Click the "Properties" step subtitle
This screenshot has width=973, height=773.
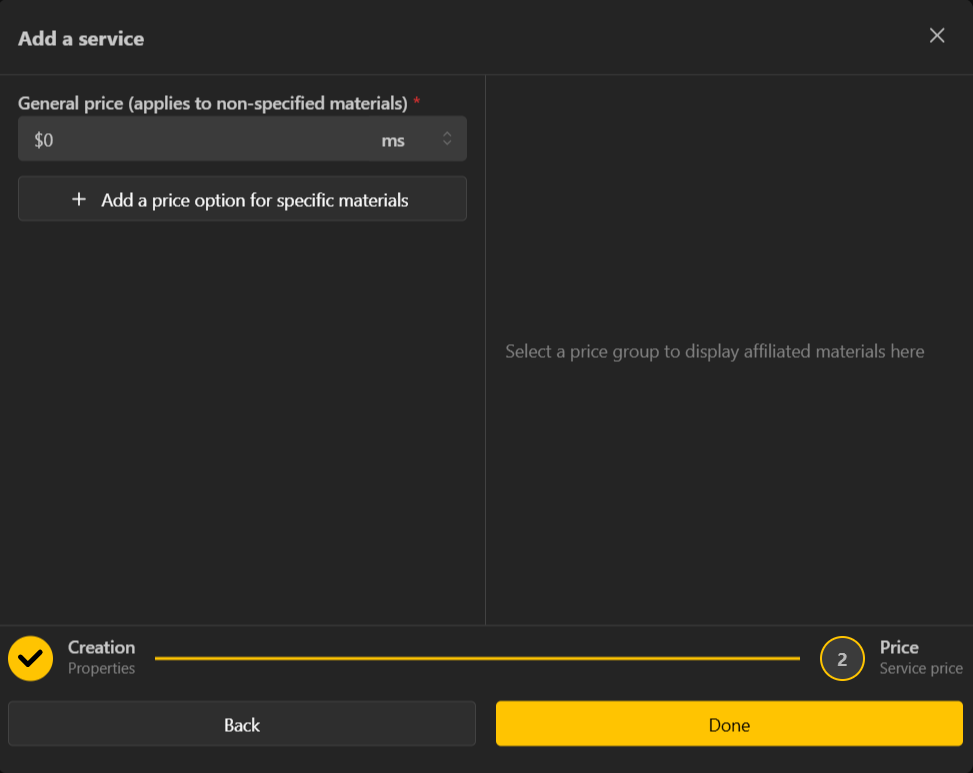coord(101,669)
